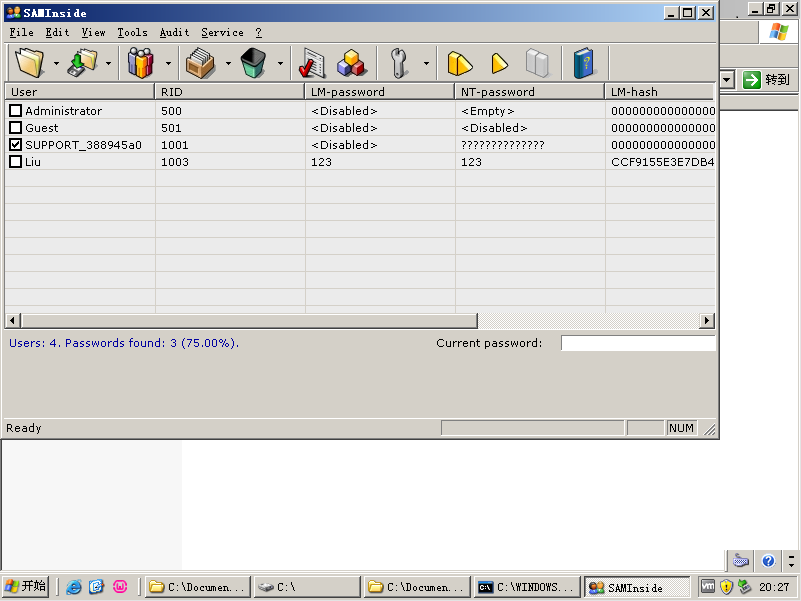The width and height of the screenshot is (801, 601).
Task: Click the horizontal scrollbar thumb
Action: click(x=249, y=320)
